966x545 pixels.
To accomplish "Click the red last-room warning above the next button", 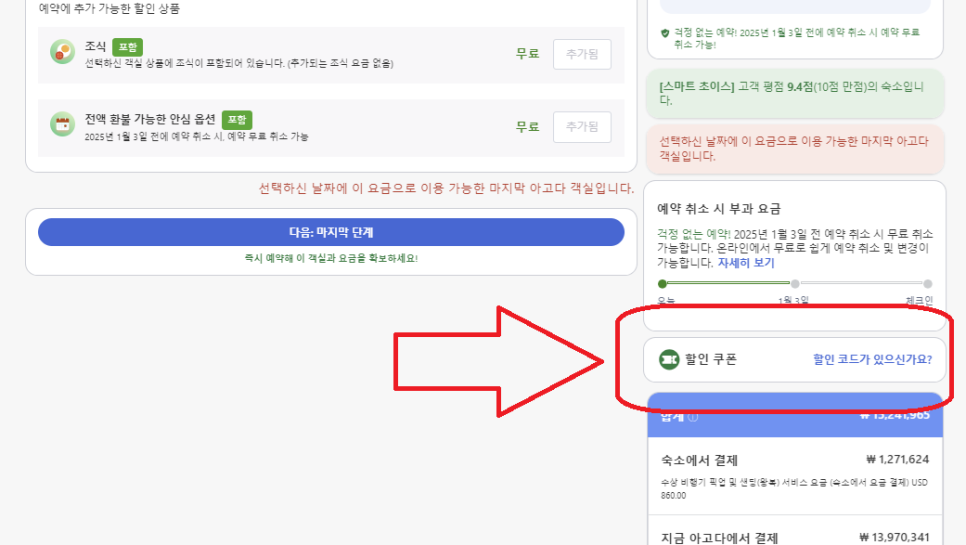I will coord(446,188).
